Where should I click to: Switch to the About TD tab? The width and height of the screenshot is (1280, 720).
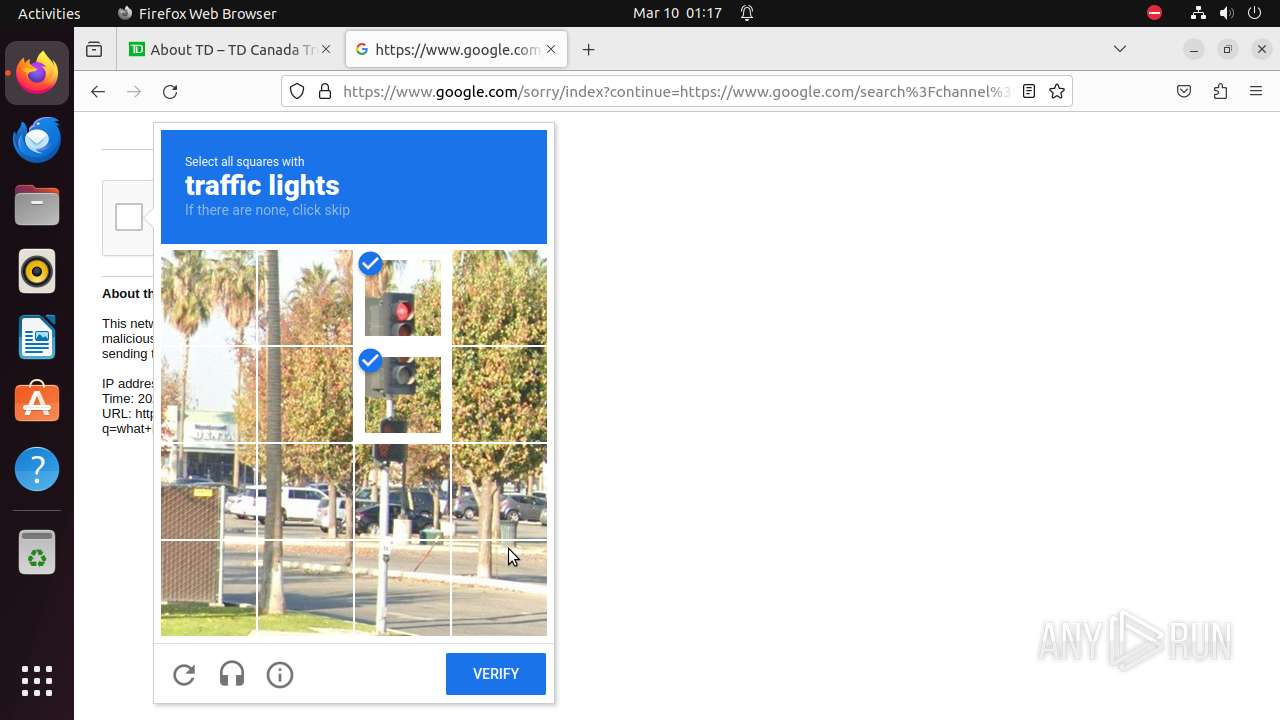pyautogui.click(x=230, y=49)
